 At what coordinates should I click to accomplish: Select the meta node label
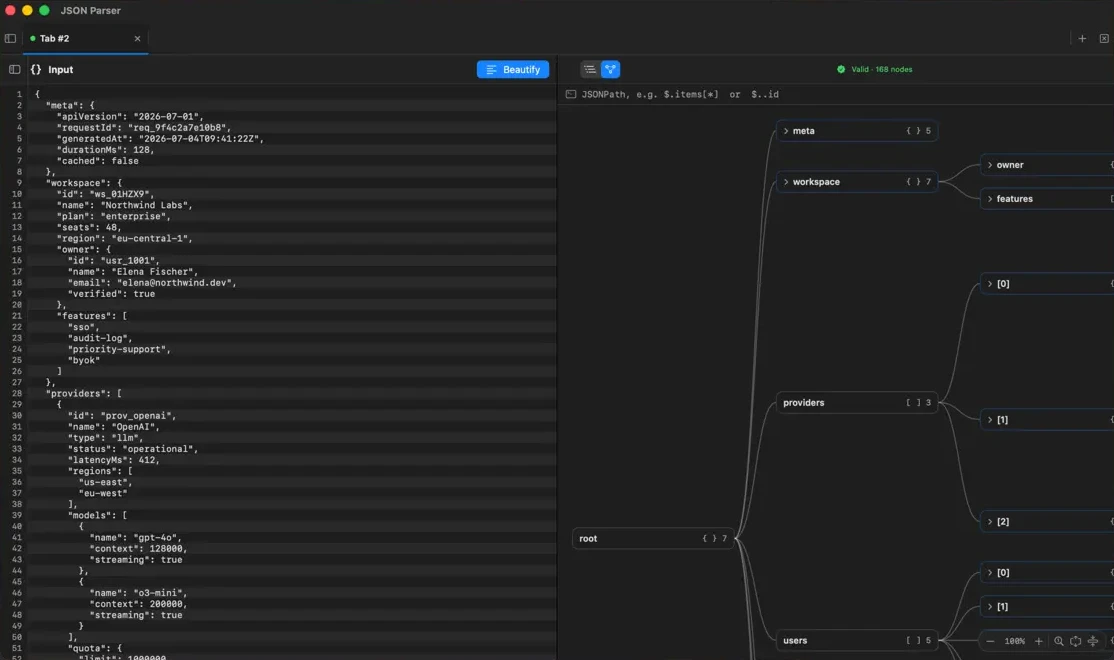pyautogui.click(x=804, y=131)
